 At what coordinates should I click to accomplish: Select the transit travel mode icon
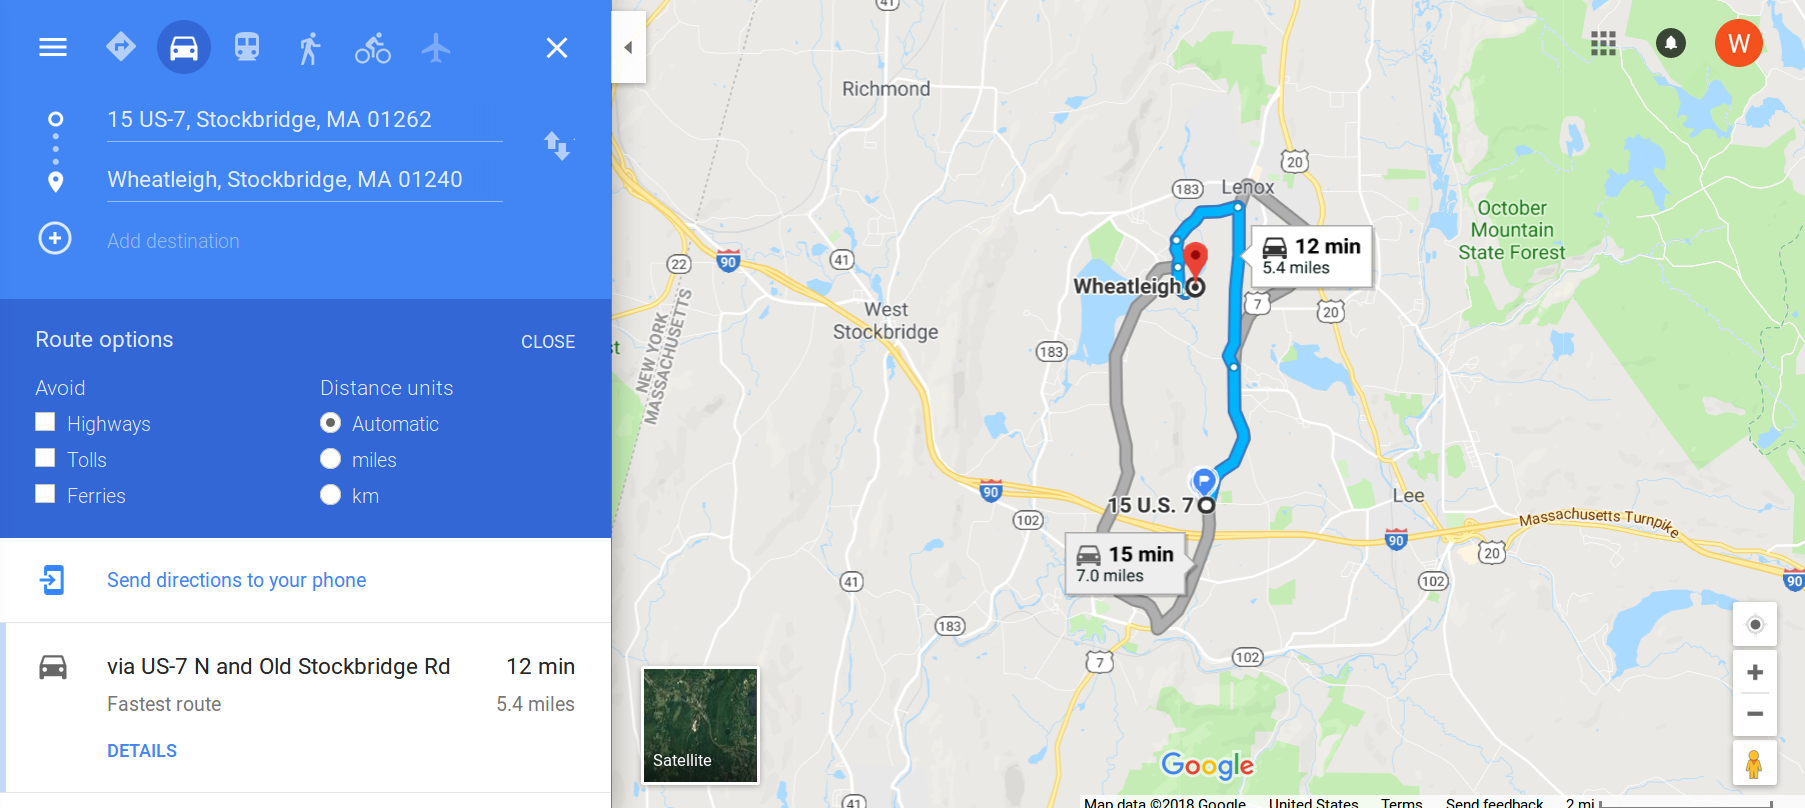(247, 47)
